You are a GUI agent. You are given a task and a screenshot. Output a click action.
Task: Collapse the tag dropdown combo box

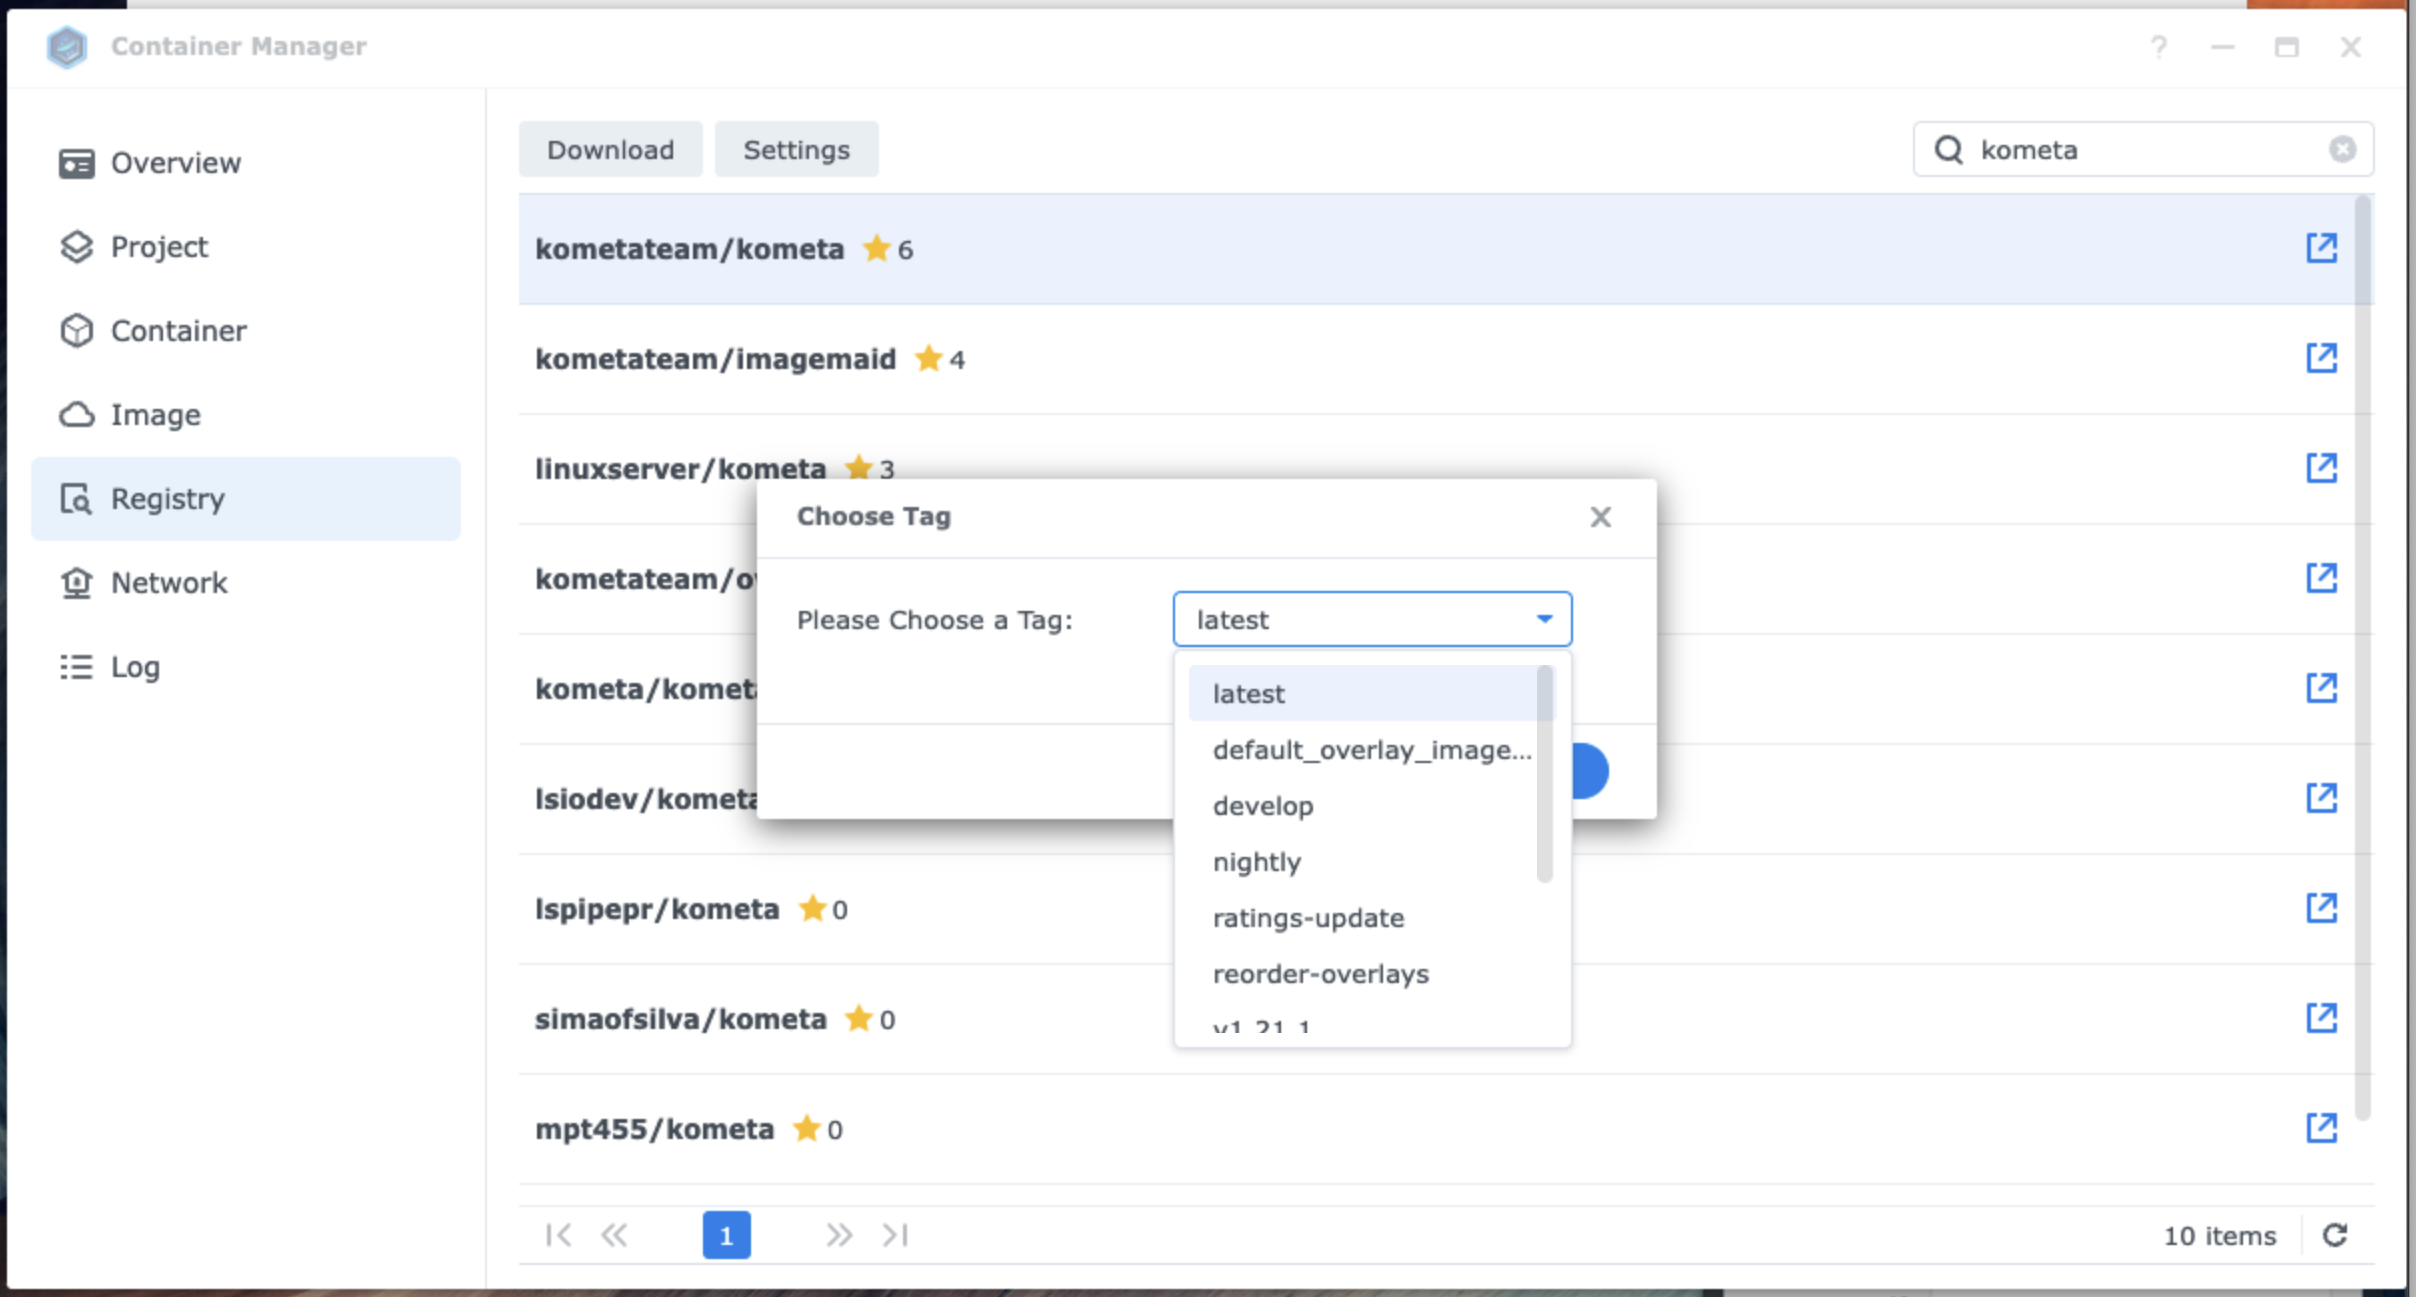1544,619
